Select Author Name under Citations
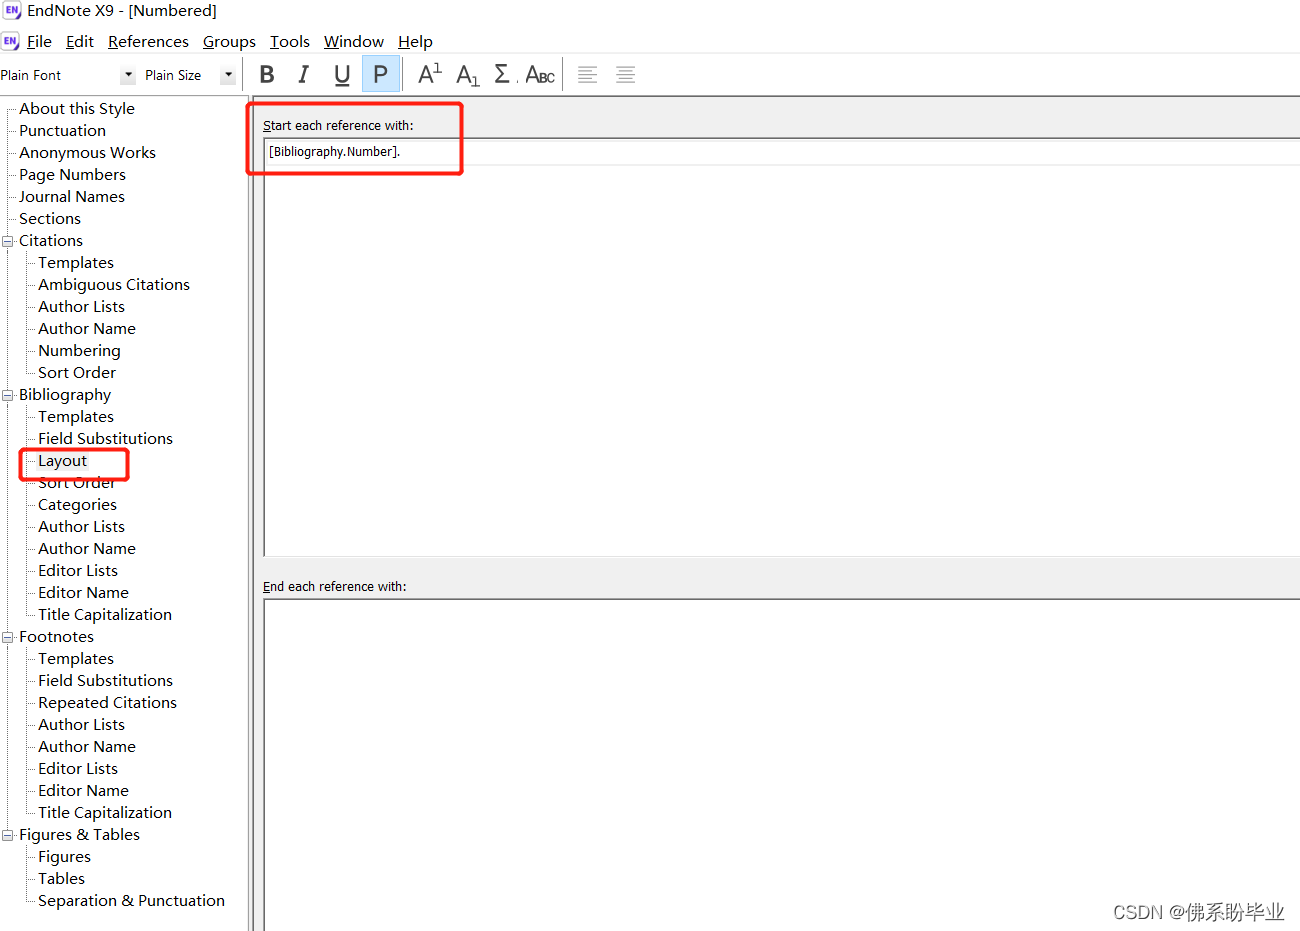This screenshot has width=1300, height=931. 87,329
